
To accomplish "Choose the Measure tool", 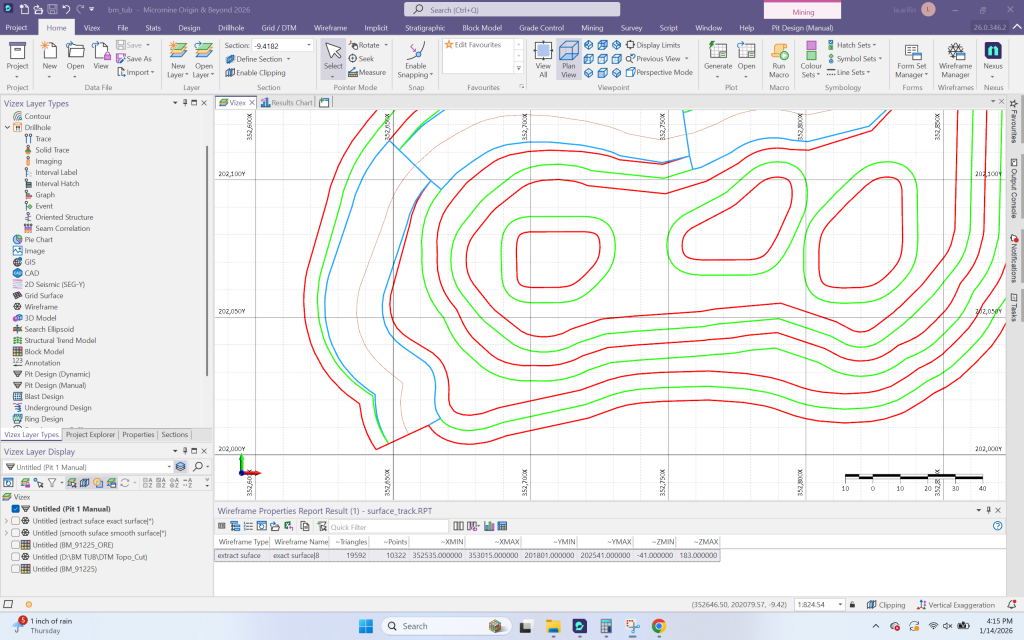I will (367, 72).
